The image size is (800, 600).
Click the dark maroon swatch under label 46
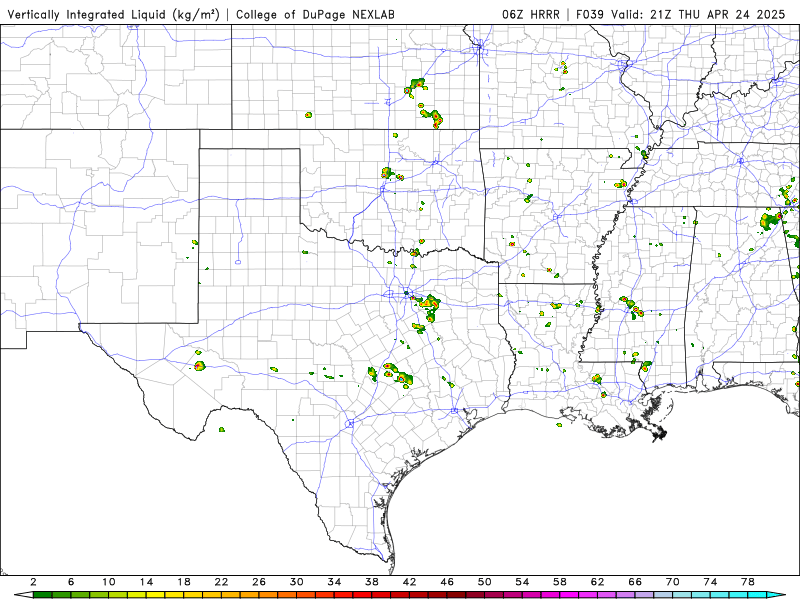click(457, 595)
